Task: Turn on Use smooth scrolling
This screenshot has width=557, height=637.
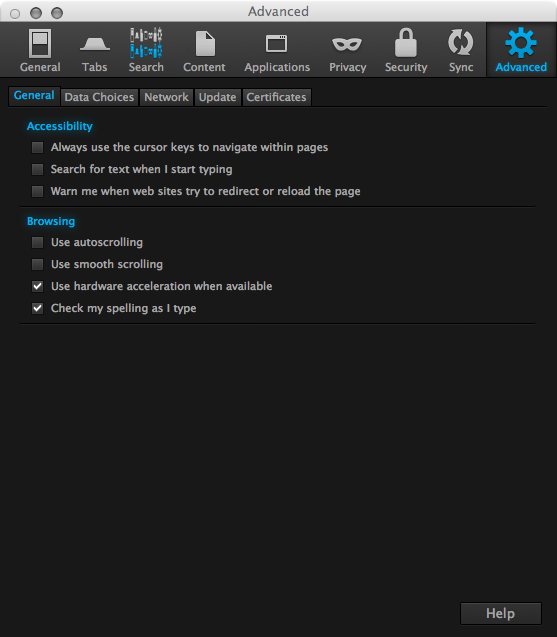Action: 37,264
